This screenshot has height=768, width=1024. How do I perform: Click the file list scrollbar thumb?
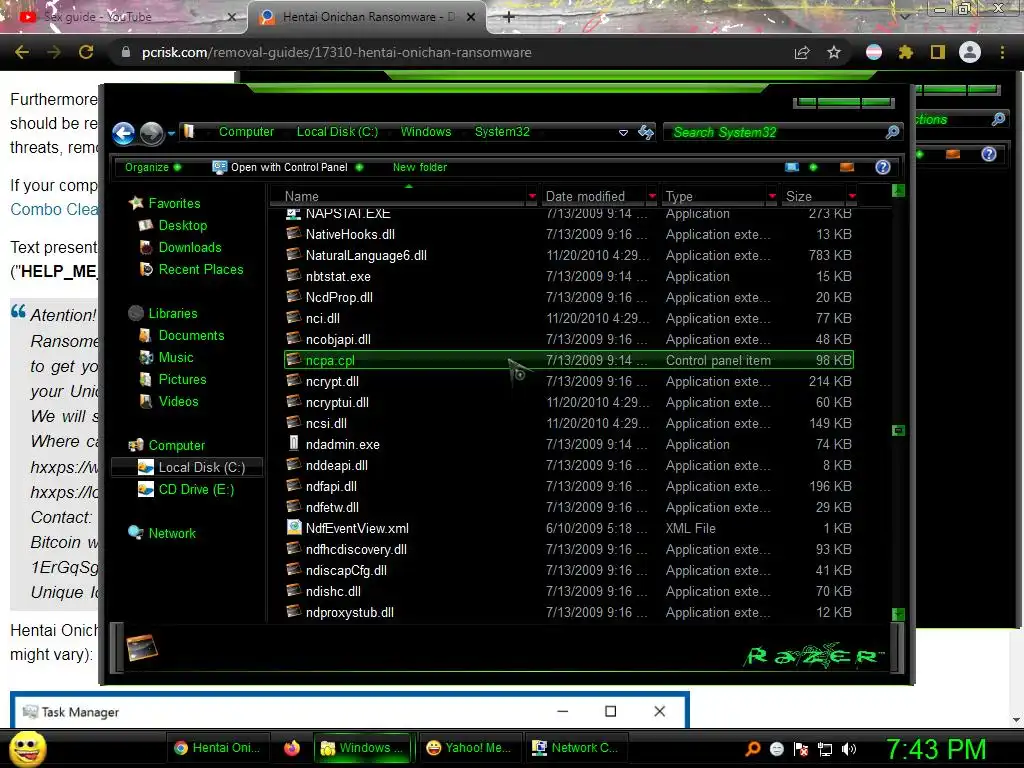click(899, 430)
